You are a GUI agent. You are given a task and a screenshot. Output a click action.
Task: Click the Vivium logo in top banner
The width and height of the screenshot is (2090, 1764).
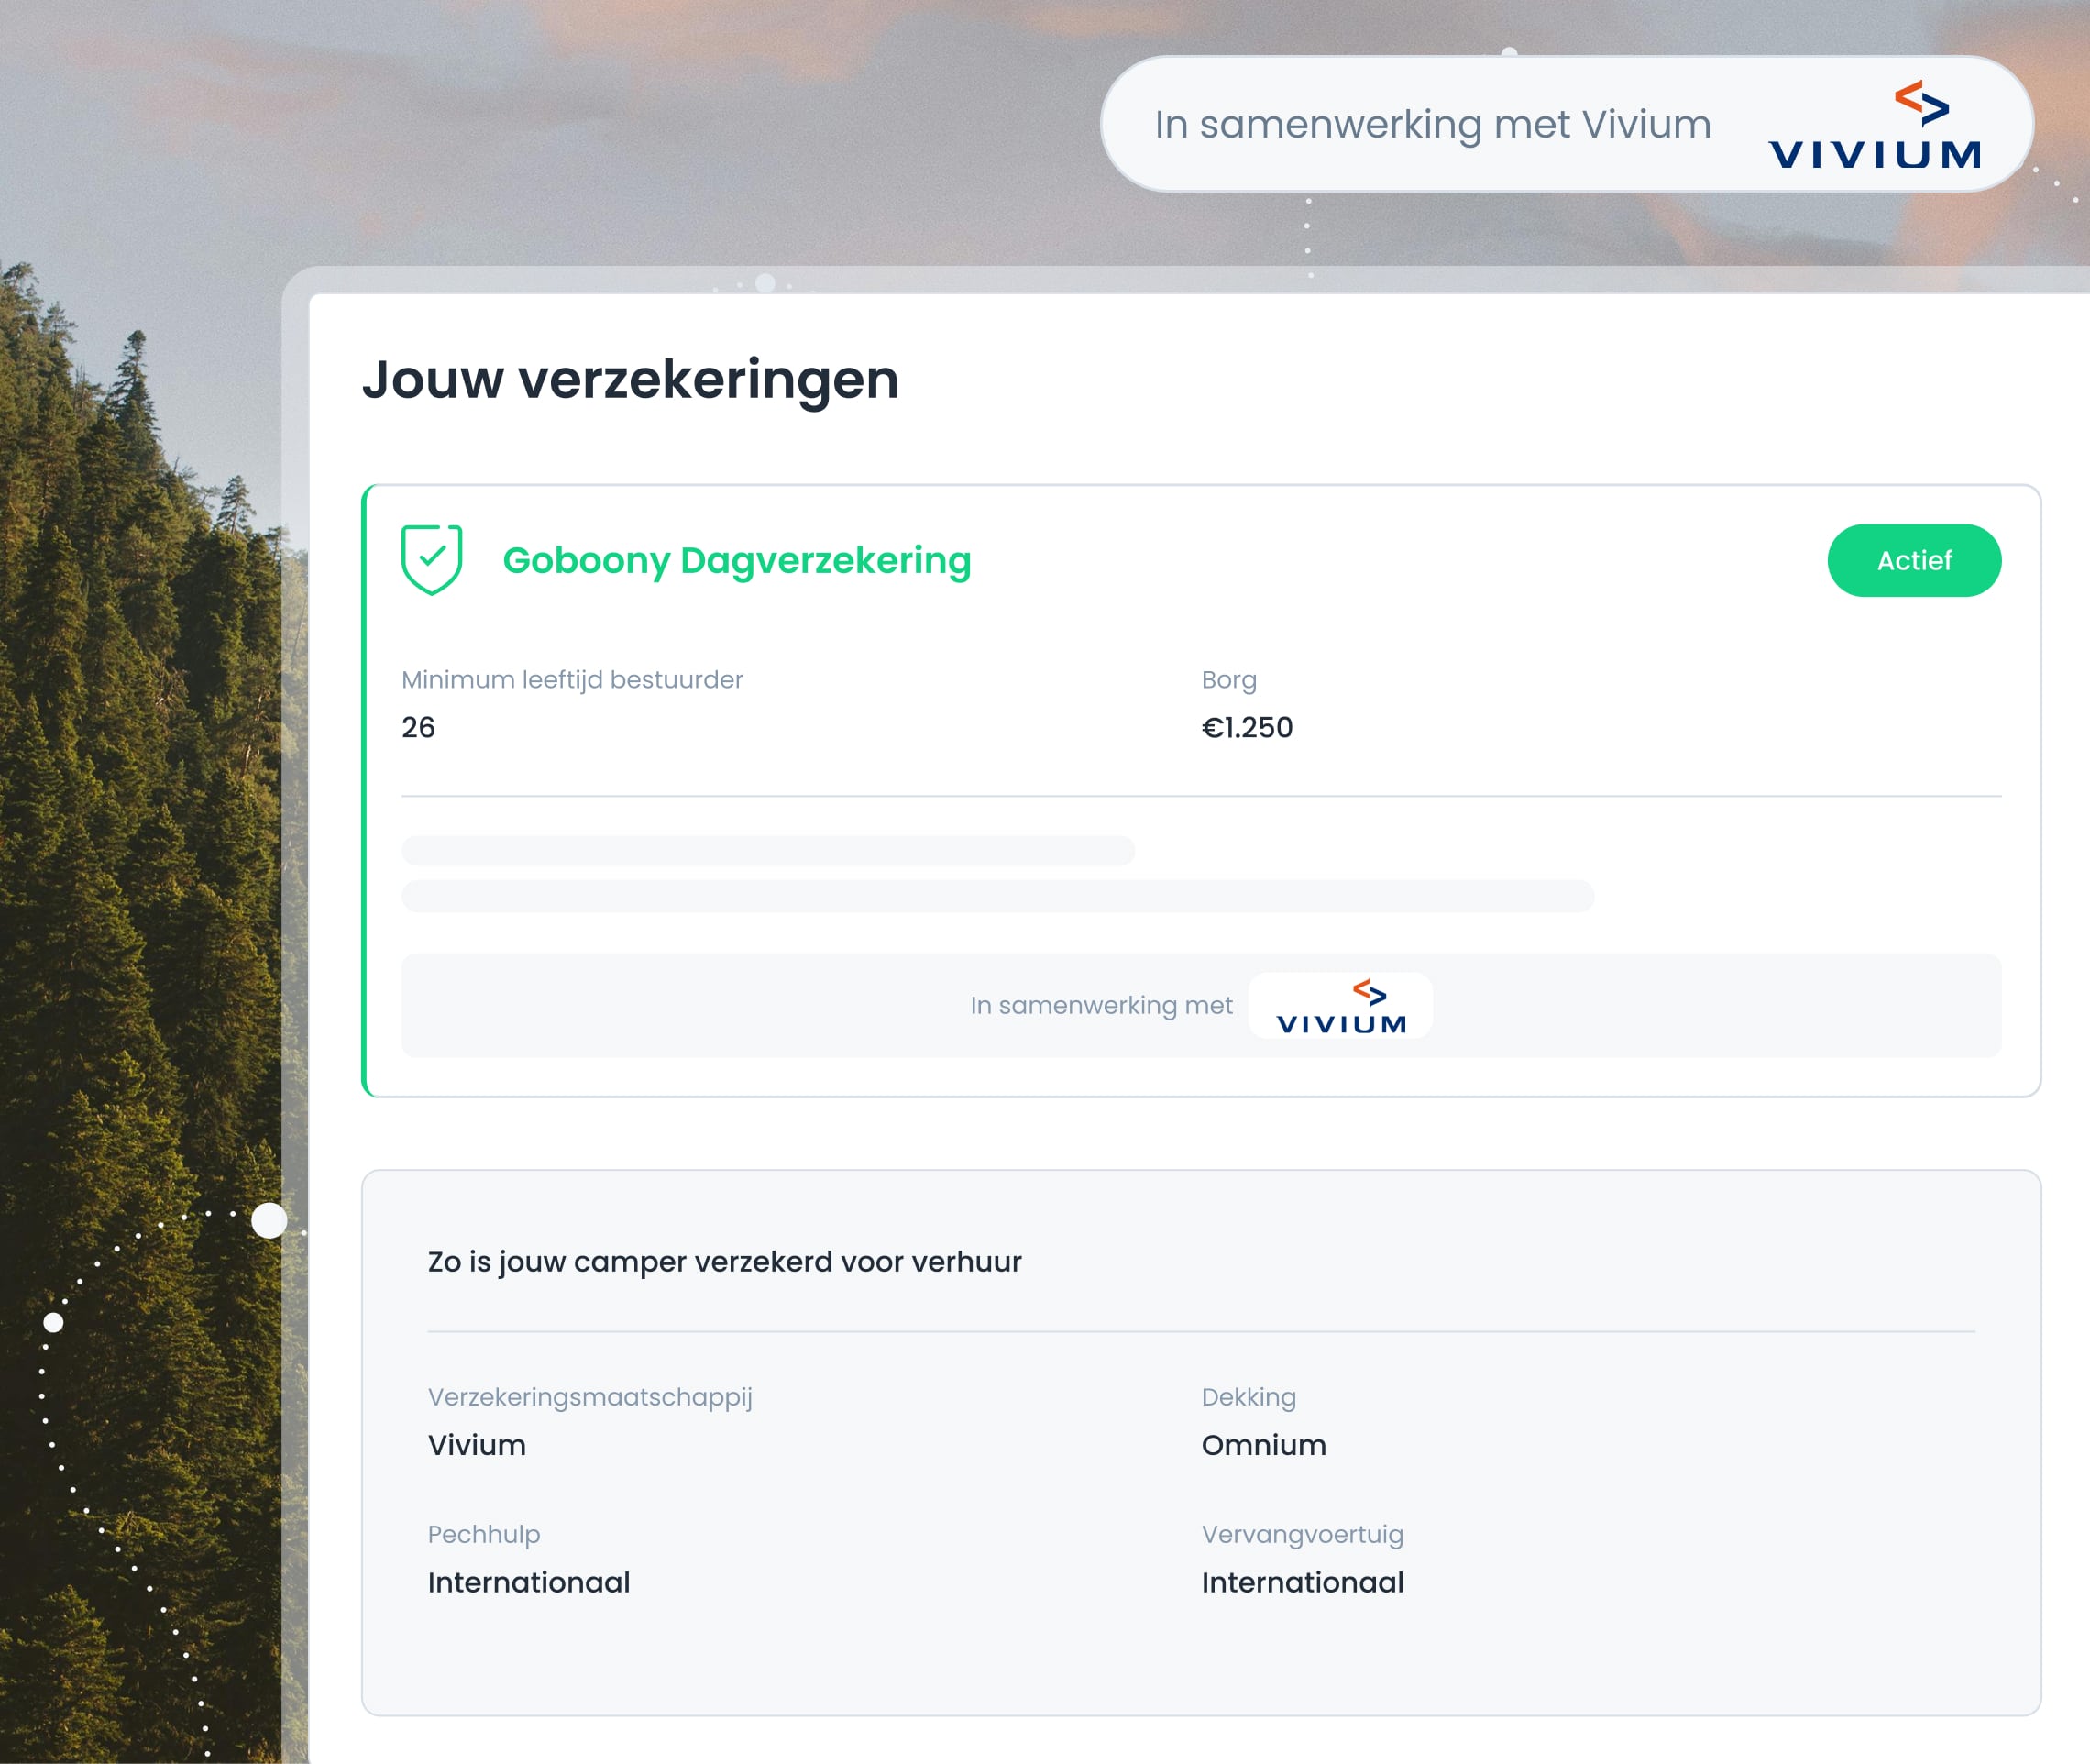(x=1873, y=126)
